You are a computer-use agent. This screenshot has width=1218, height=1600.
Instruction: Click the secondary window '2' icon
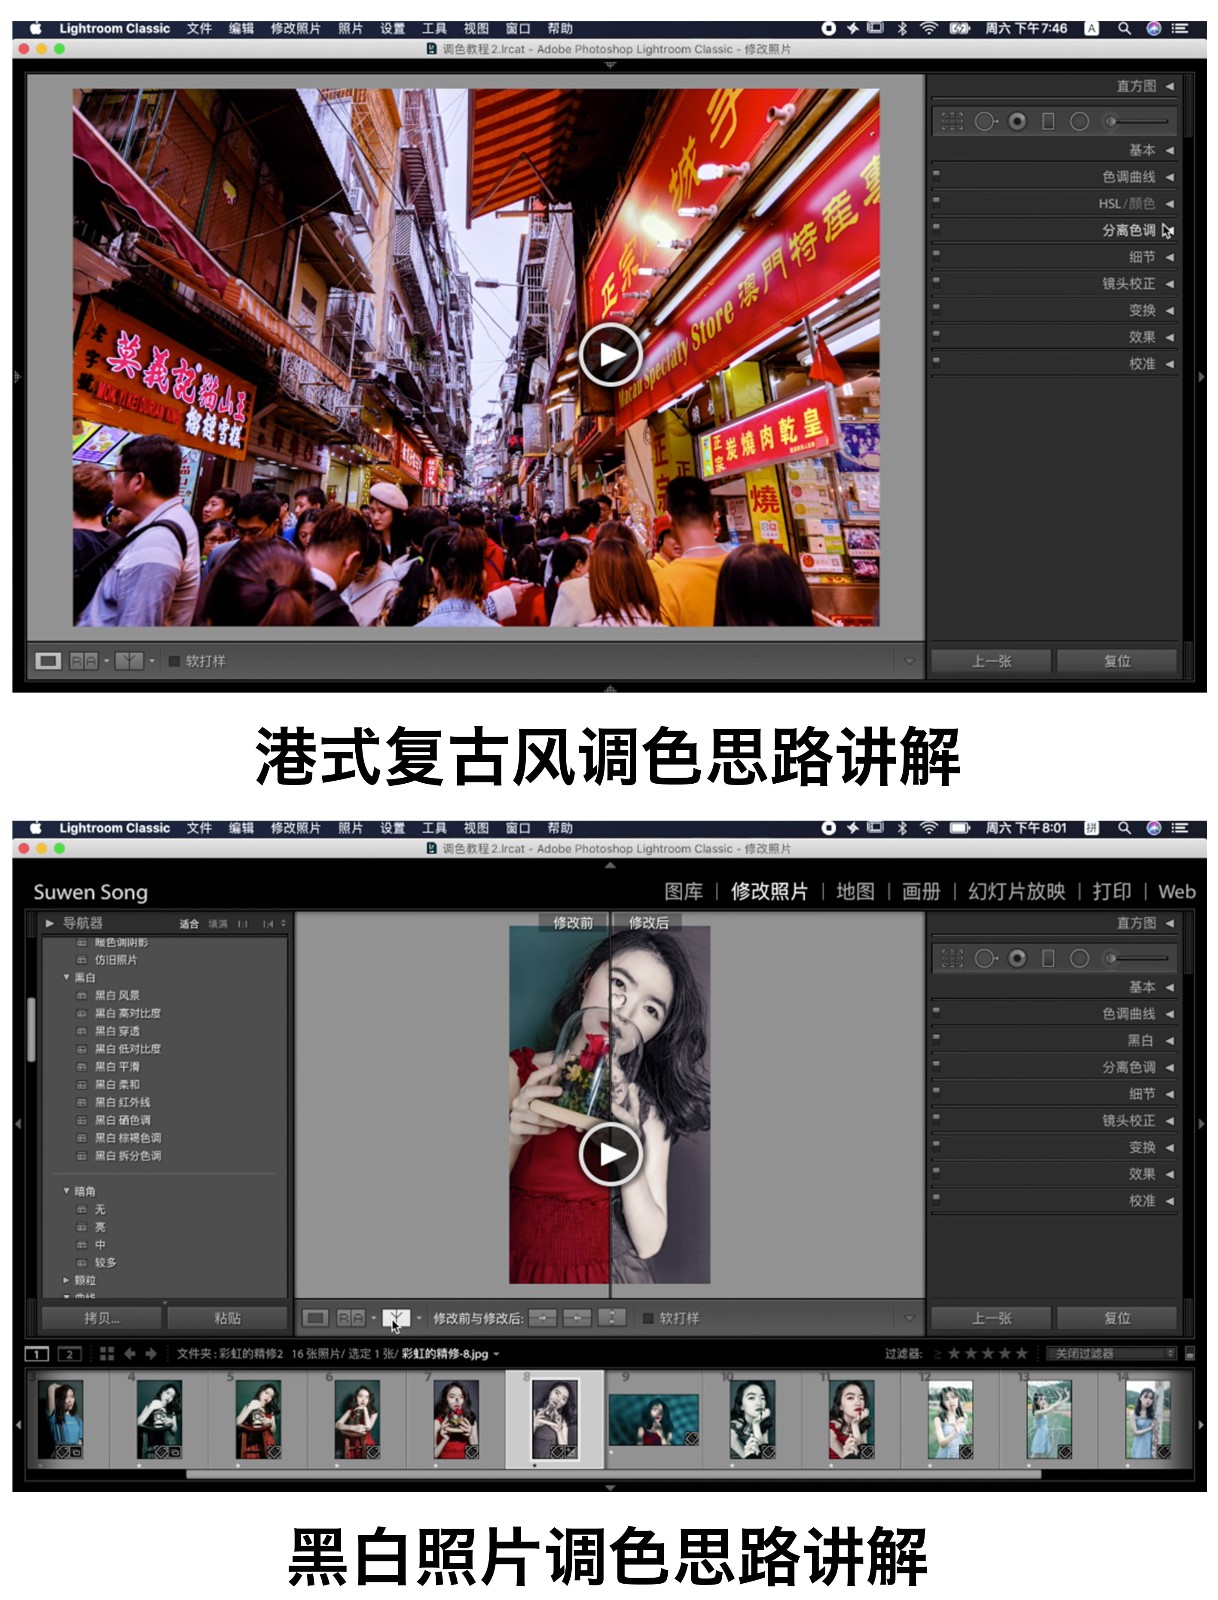click(69, 1354)
